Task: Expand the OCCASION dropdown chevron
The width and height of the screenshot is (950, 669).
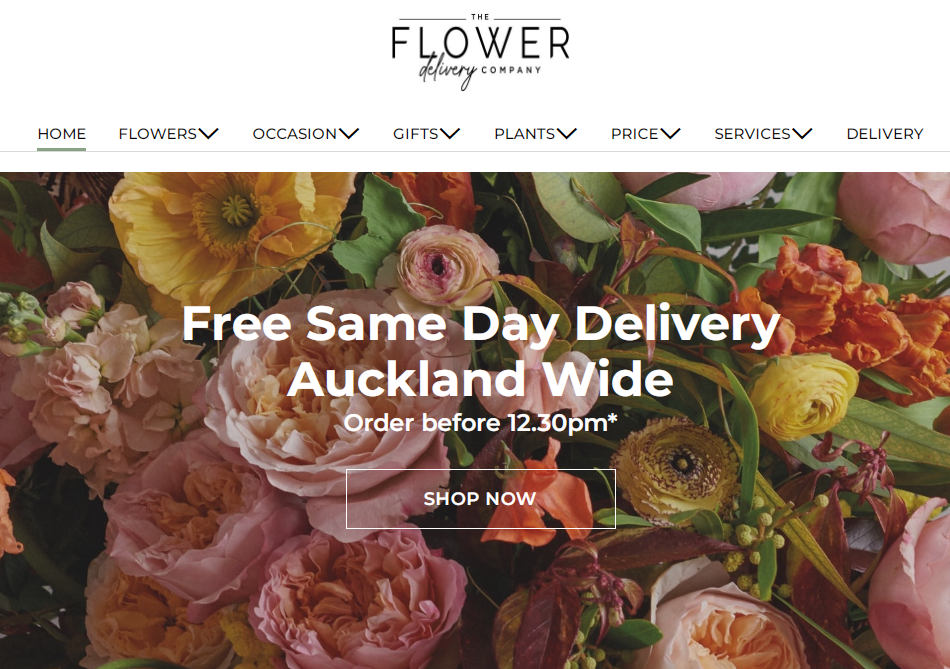Action: coord(349,134)
